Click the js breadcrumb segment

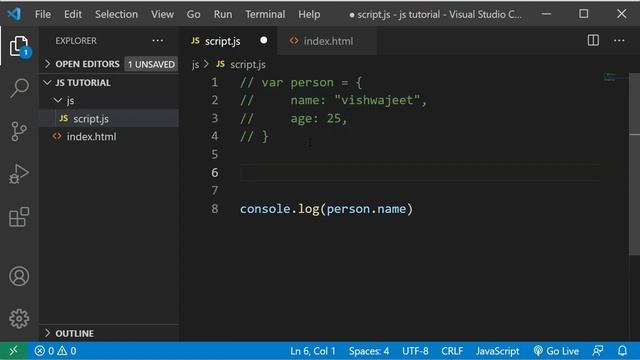click(196, 64)
